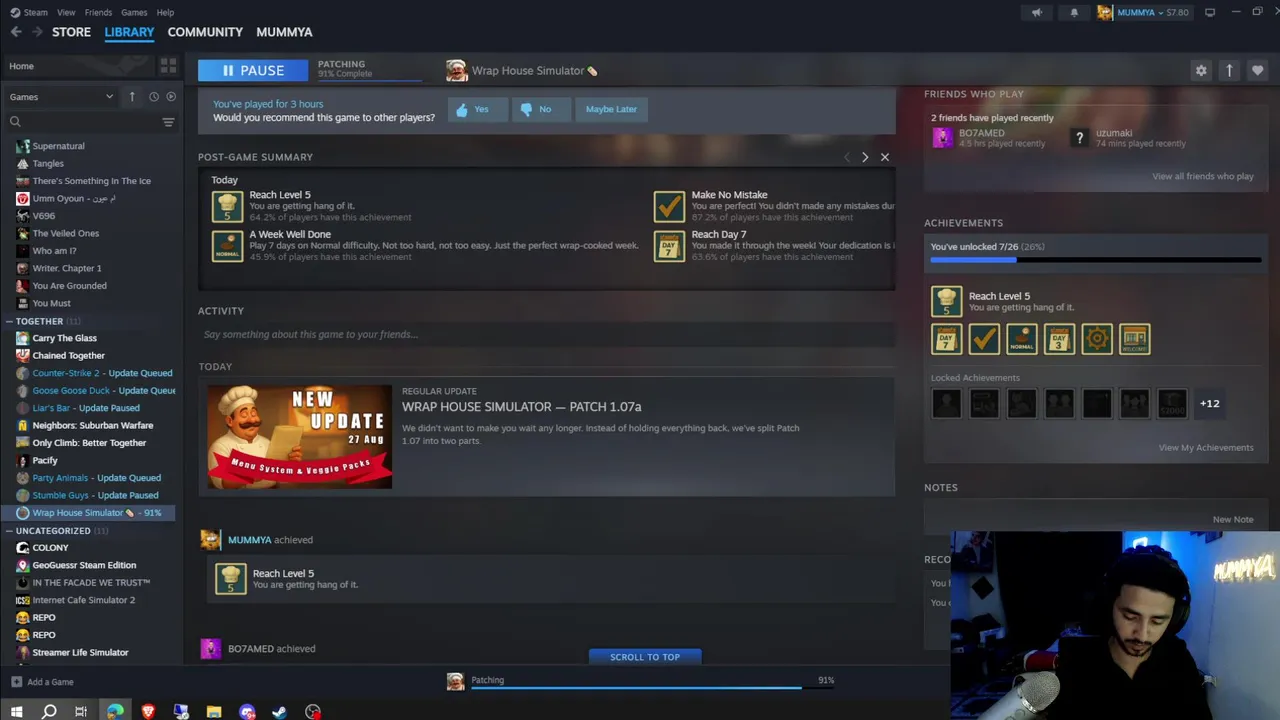The width and height of the screenshot is (1280, 720).
Task: Open game settings gear icon
Action: (1201, 70)
